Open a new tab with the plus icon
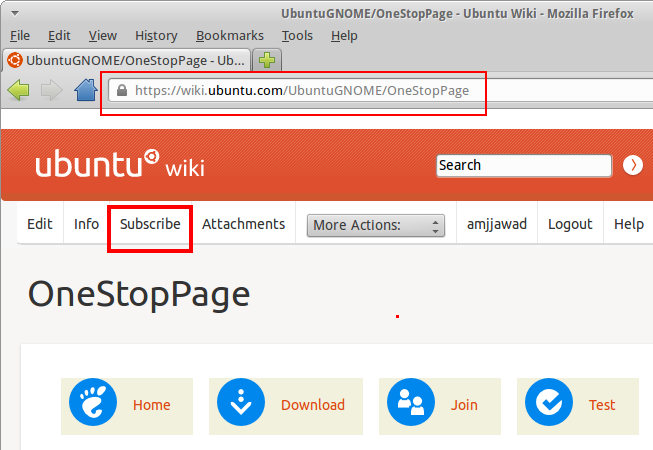 (x=267, y=60)
